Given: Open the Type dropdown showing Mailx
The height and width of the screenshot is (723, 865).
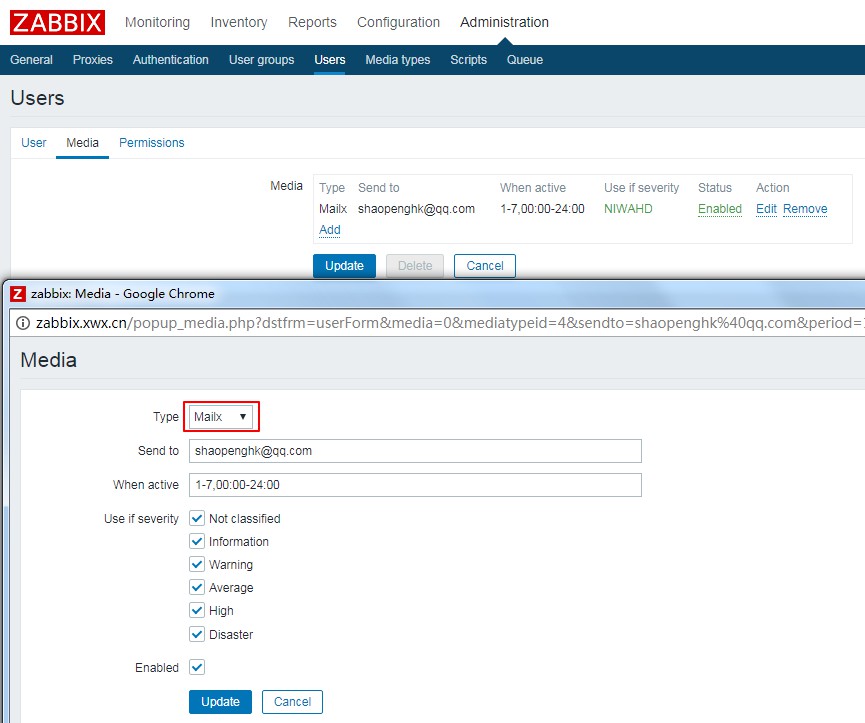Looking at the screenshot, I should click(x=221, y=416).
